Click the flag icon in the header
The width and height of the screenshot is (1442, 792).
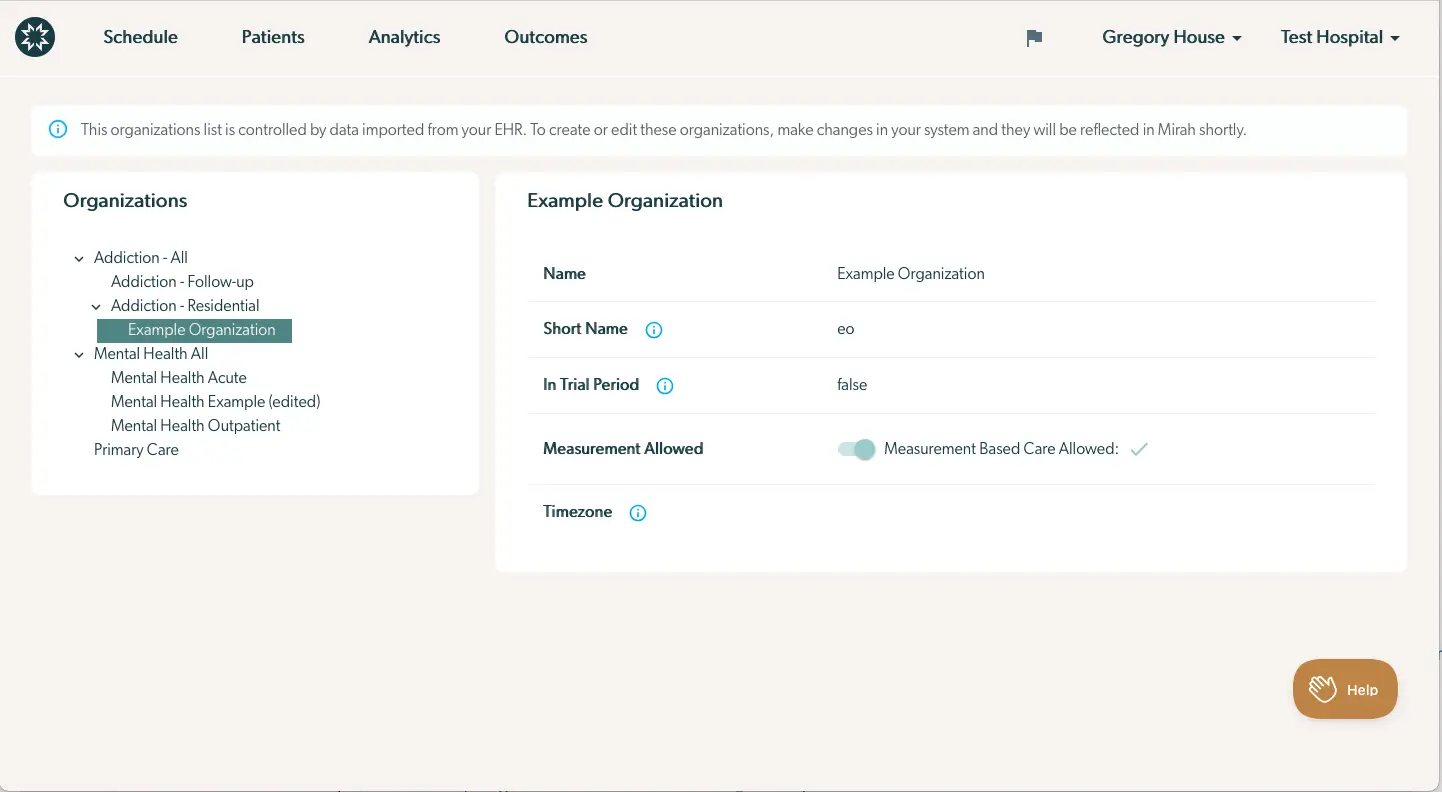click(1033, 37)
